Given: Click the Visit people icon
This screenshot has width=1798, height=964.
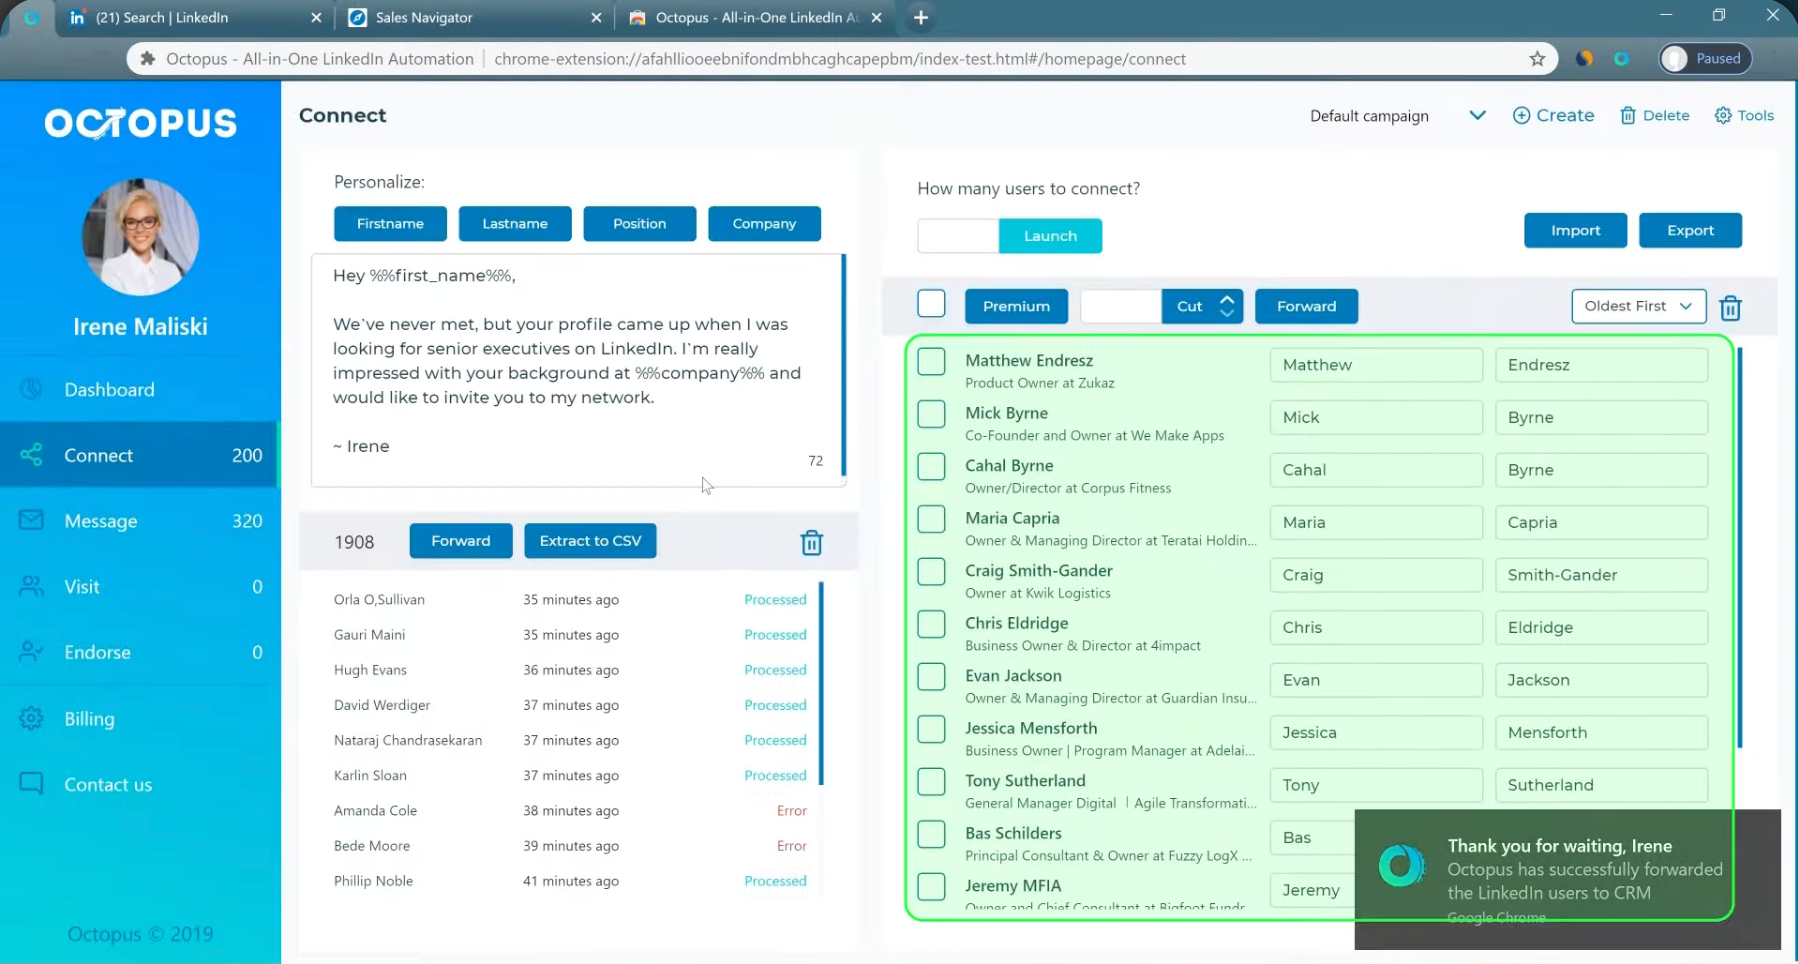Looking at the screenshot, I should pyautogui.click(x=31, y=586).
